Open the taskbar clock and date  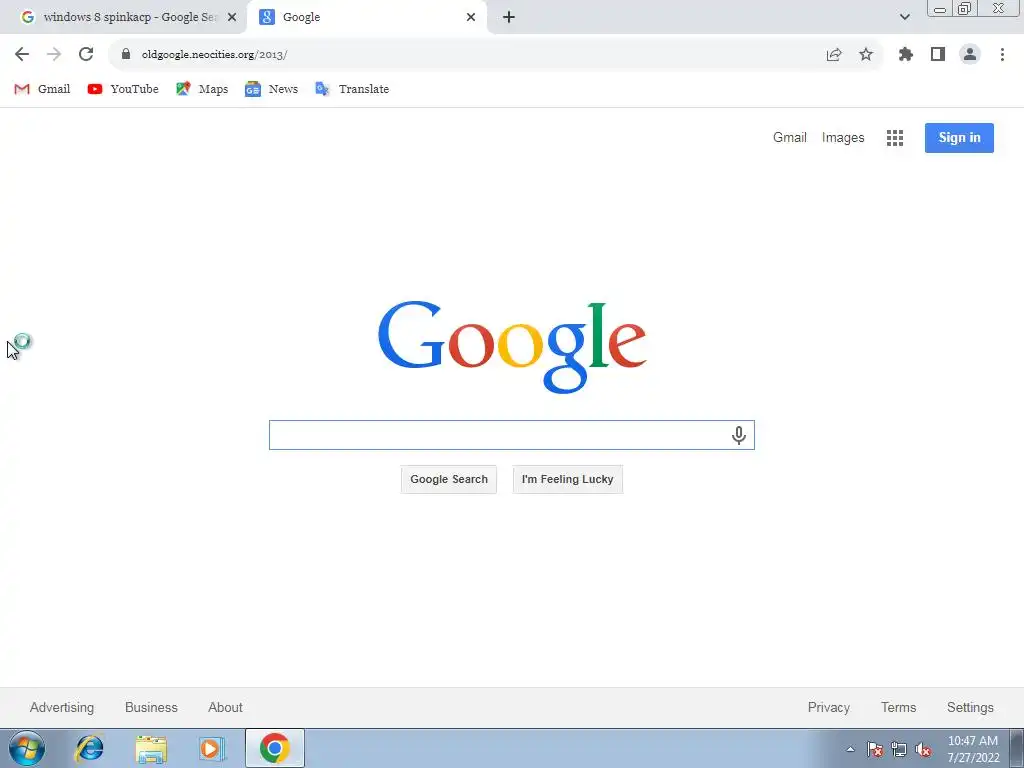pyautogui.click(x=973, y=749)
